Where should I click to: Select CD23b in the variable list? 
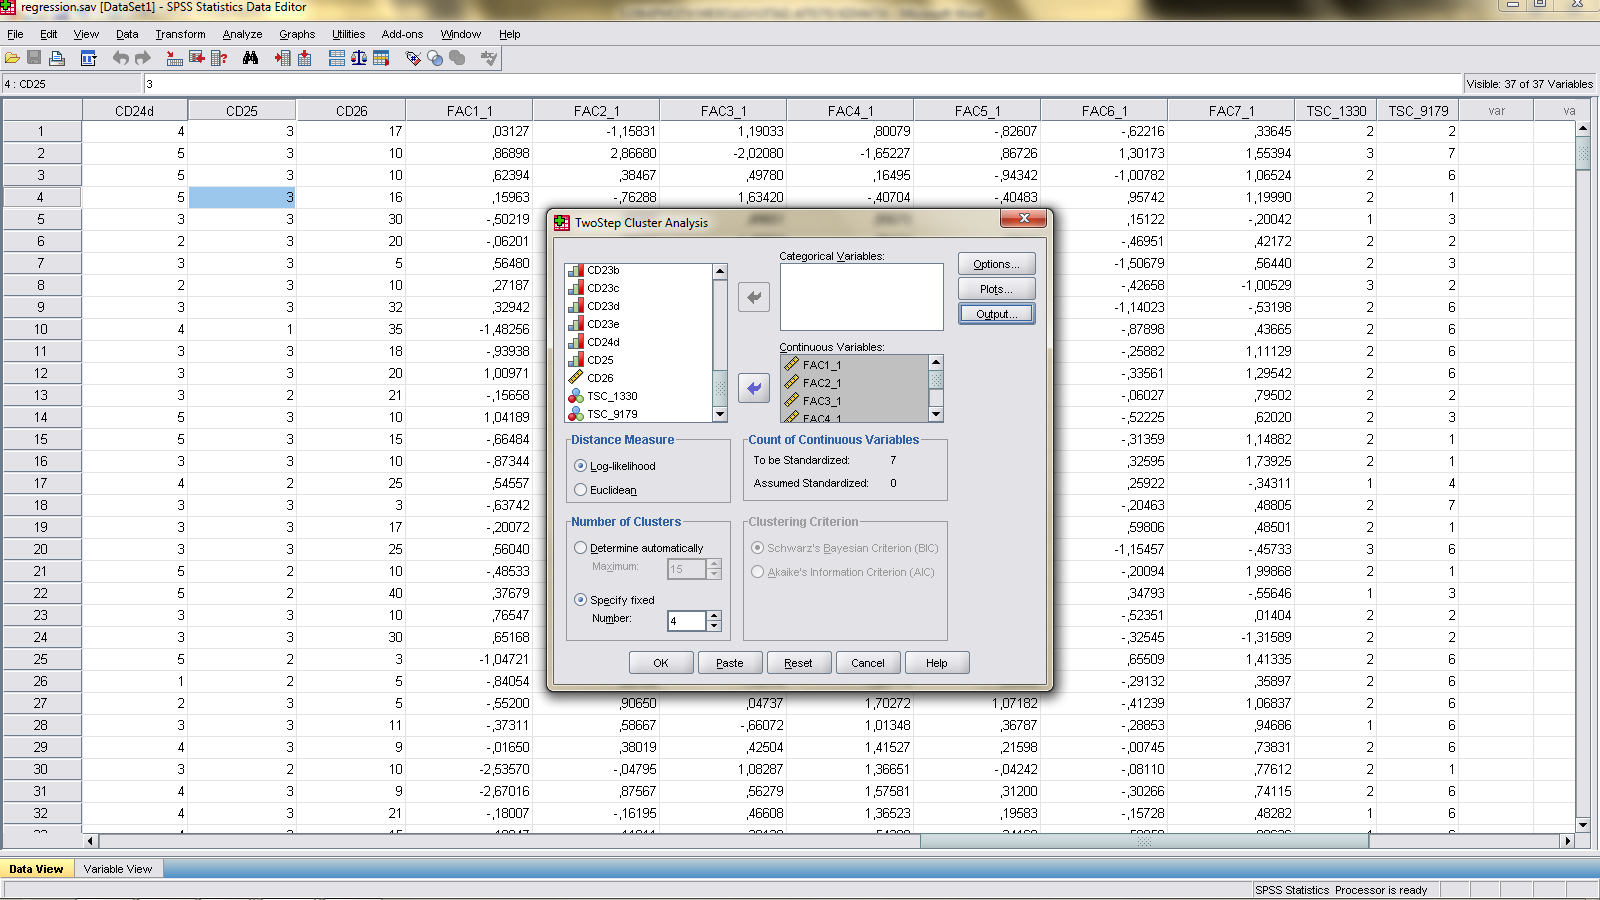(603, 270)
